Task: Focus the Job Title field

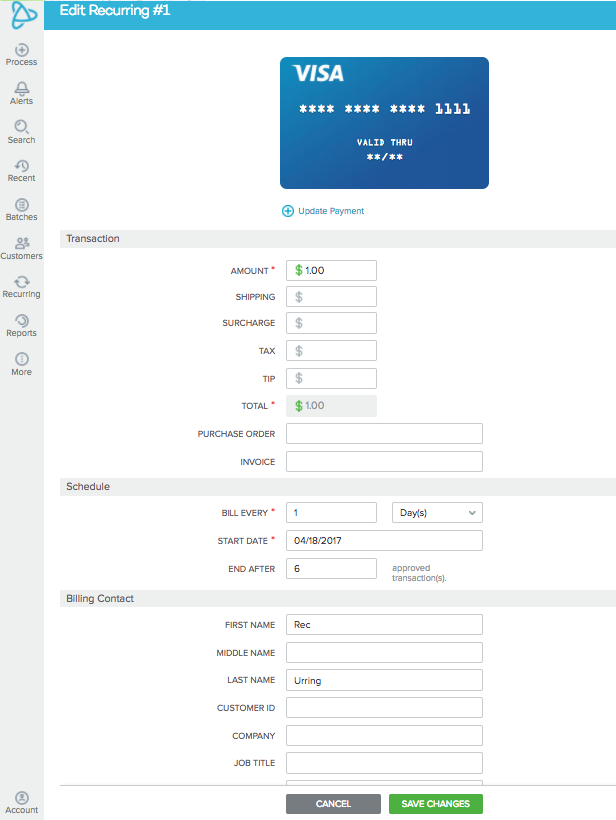Action: pos(384,763)
